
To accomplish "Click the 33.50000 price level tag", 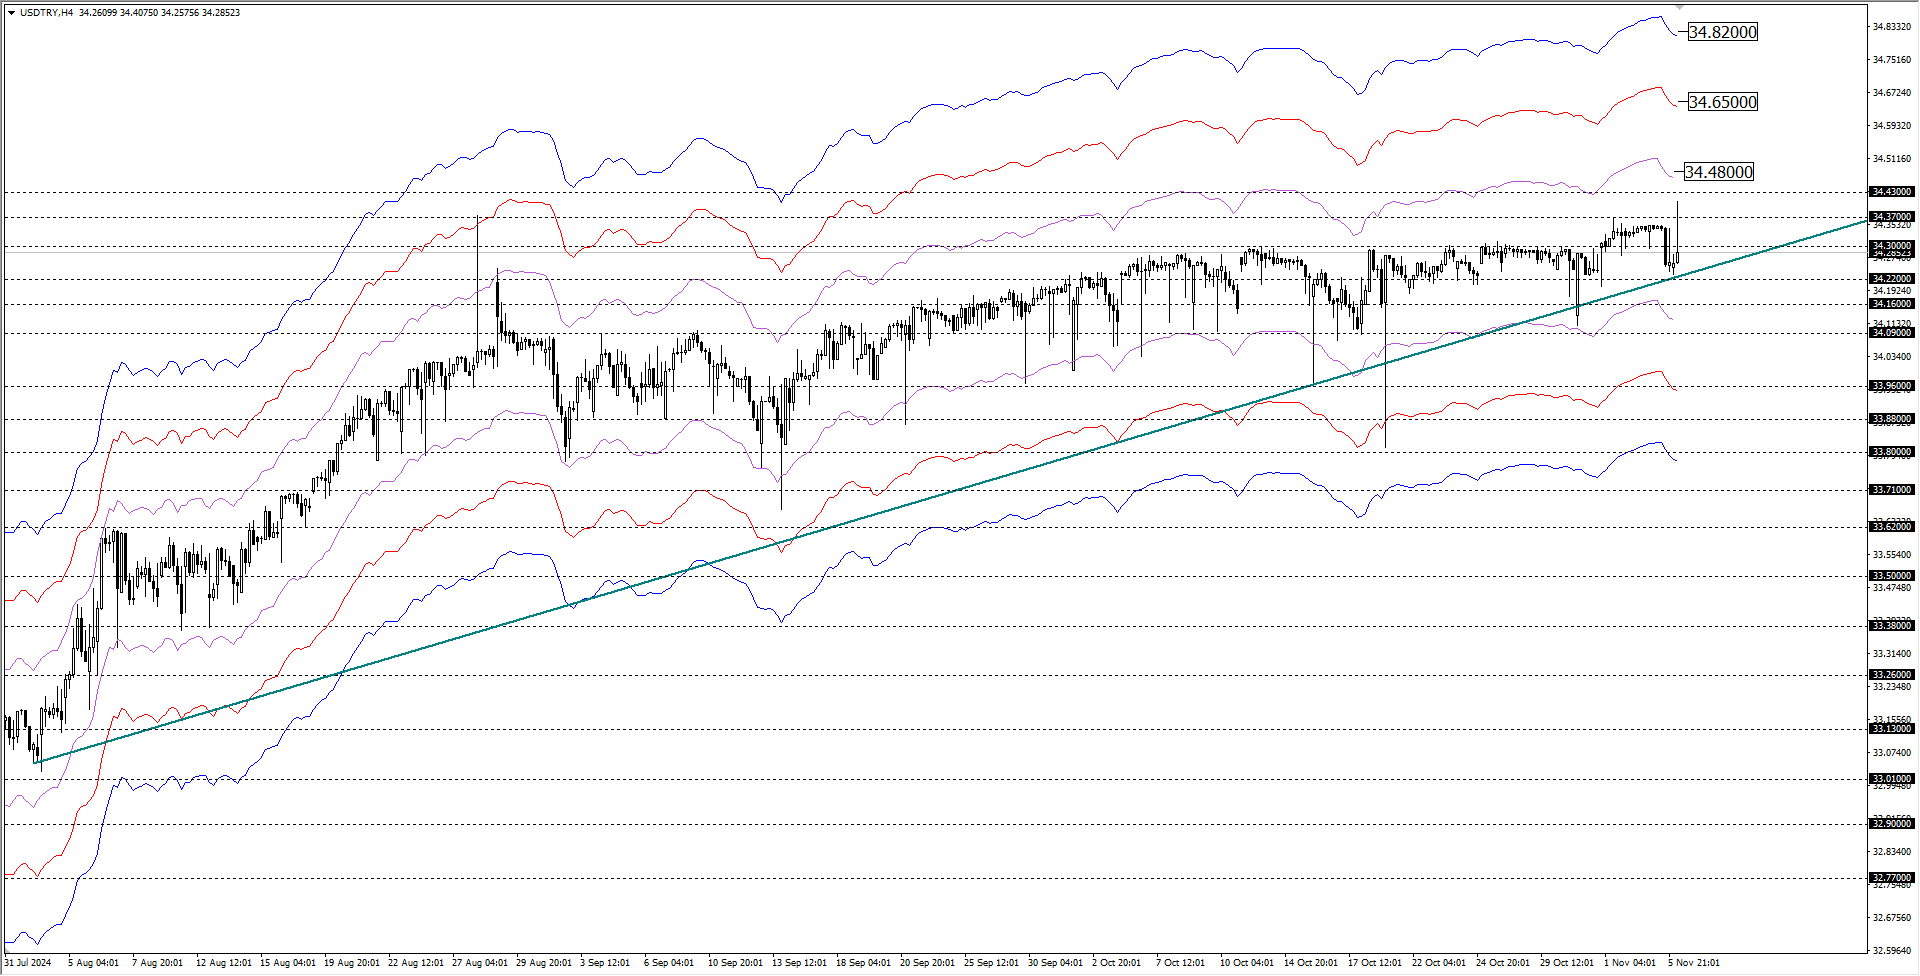I will (1892, 576).
